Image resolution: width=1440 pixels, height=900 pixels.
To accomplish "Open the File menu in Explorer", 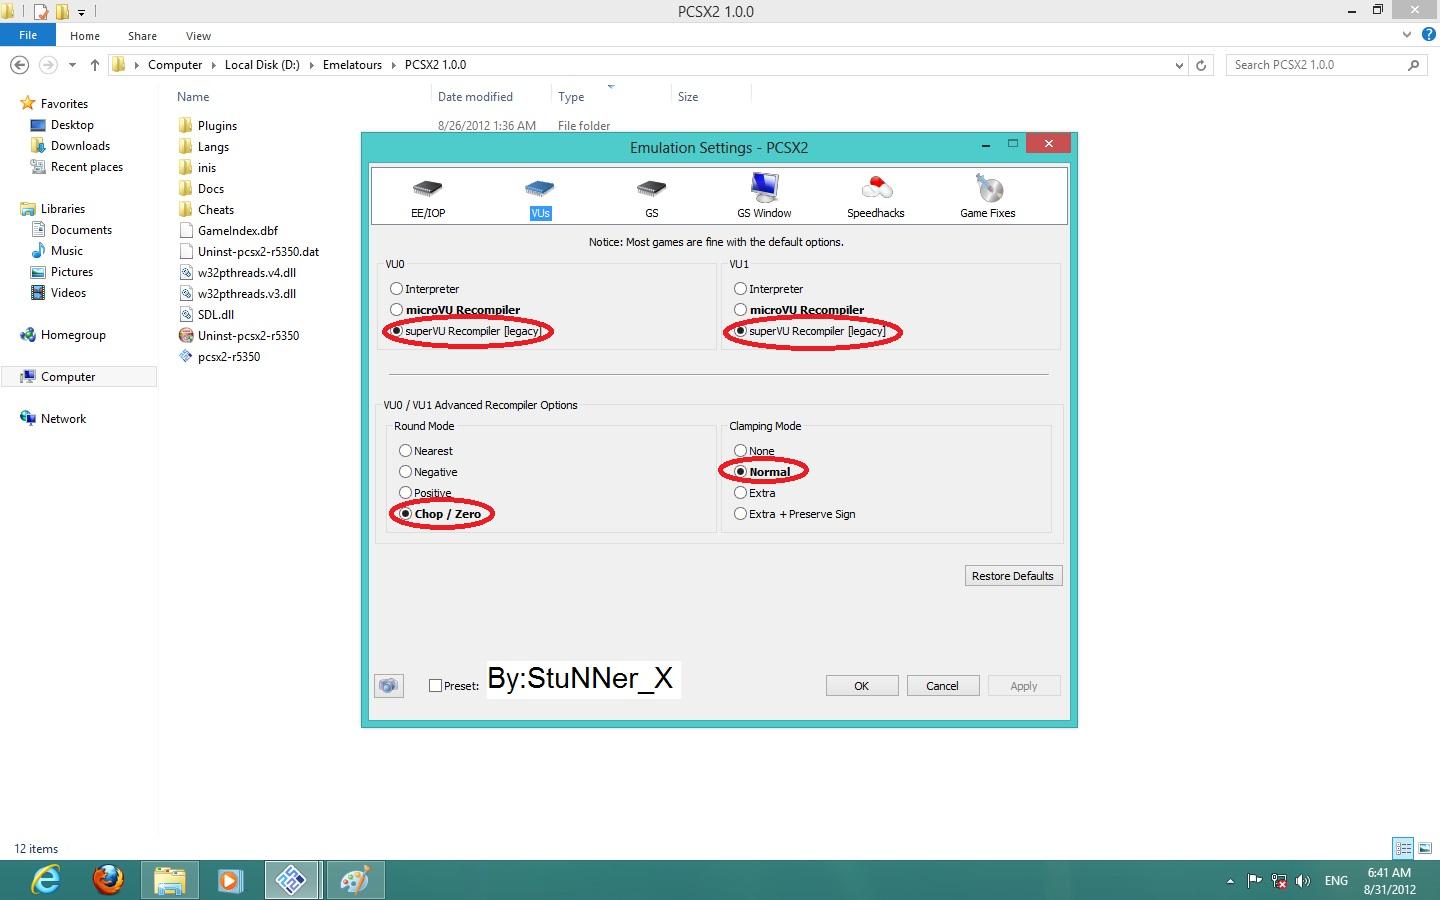I will click(28, 35).
